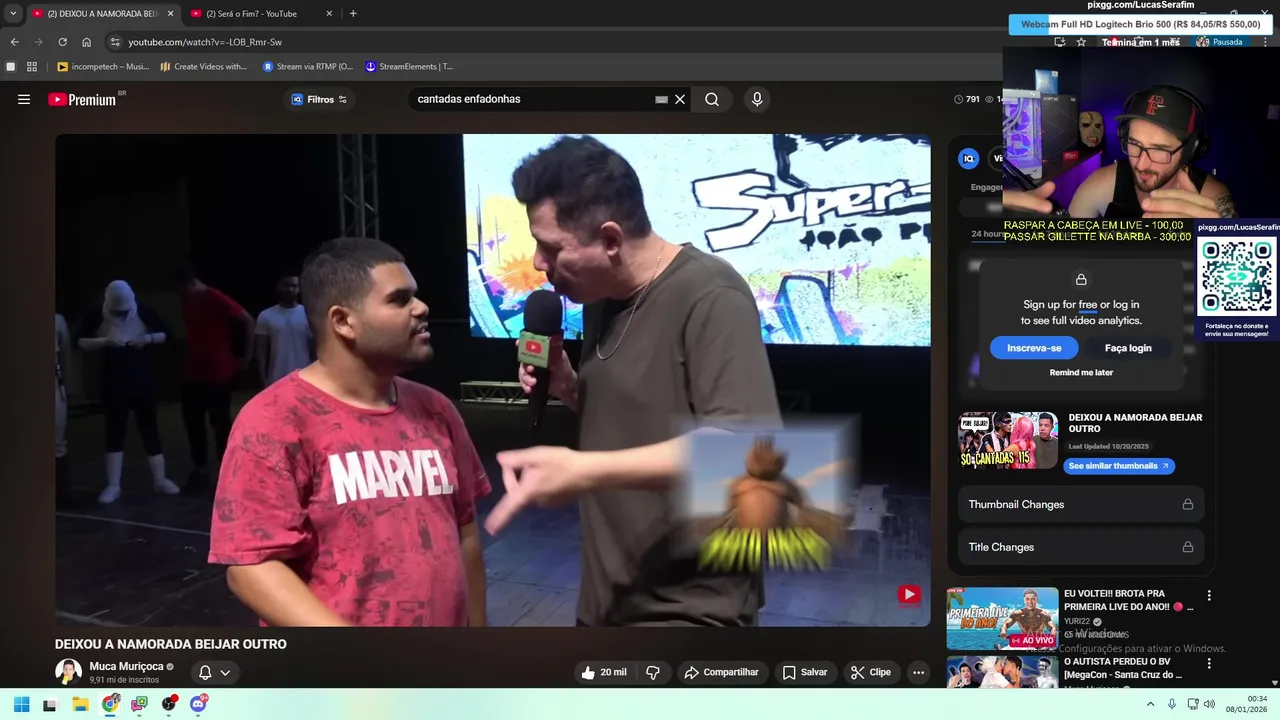The width and height of the screenshot is (1280, 720).
Task: Show hidden system tray icons chevron
Action: (1150, 704)
